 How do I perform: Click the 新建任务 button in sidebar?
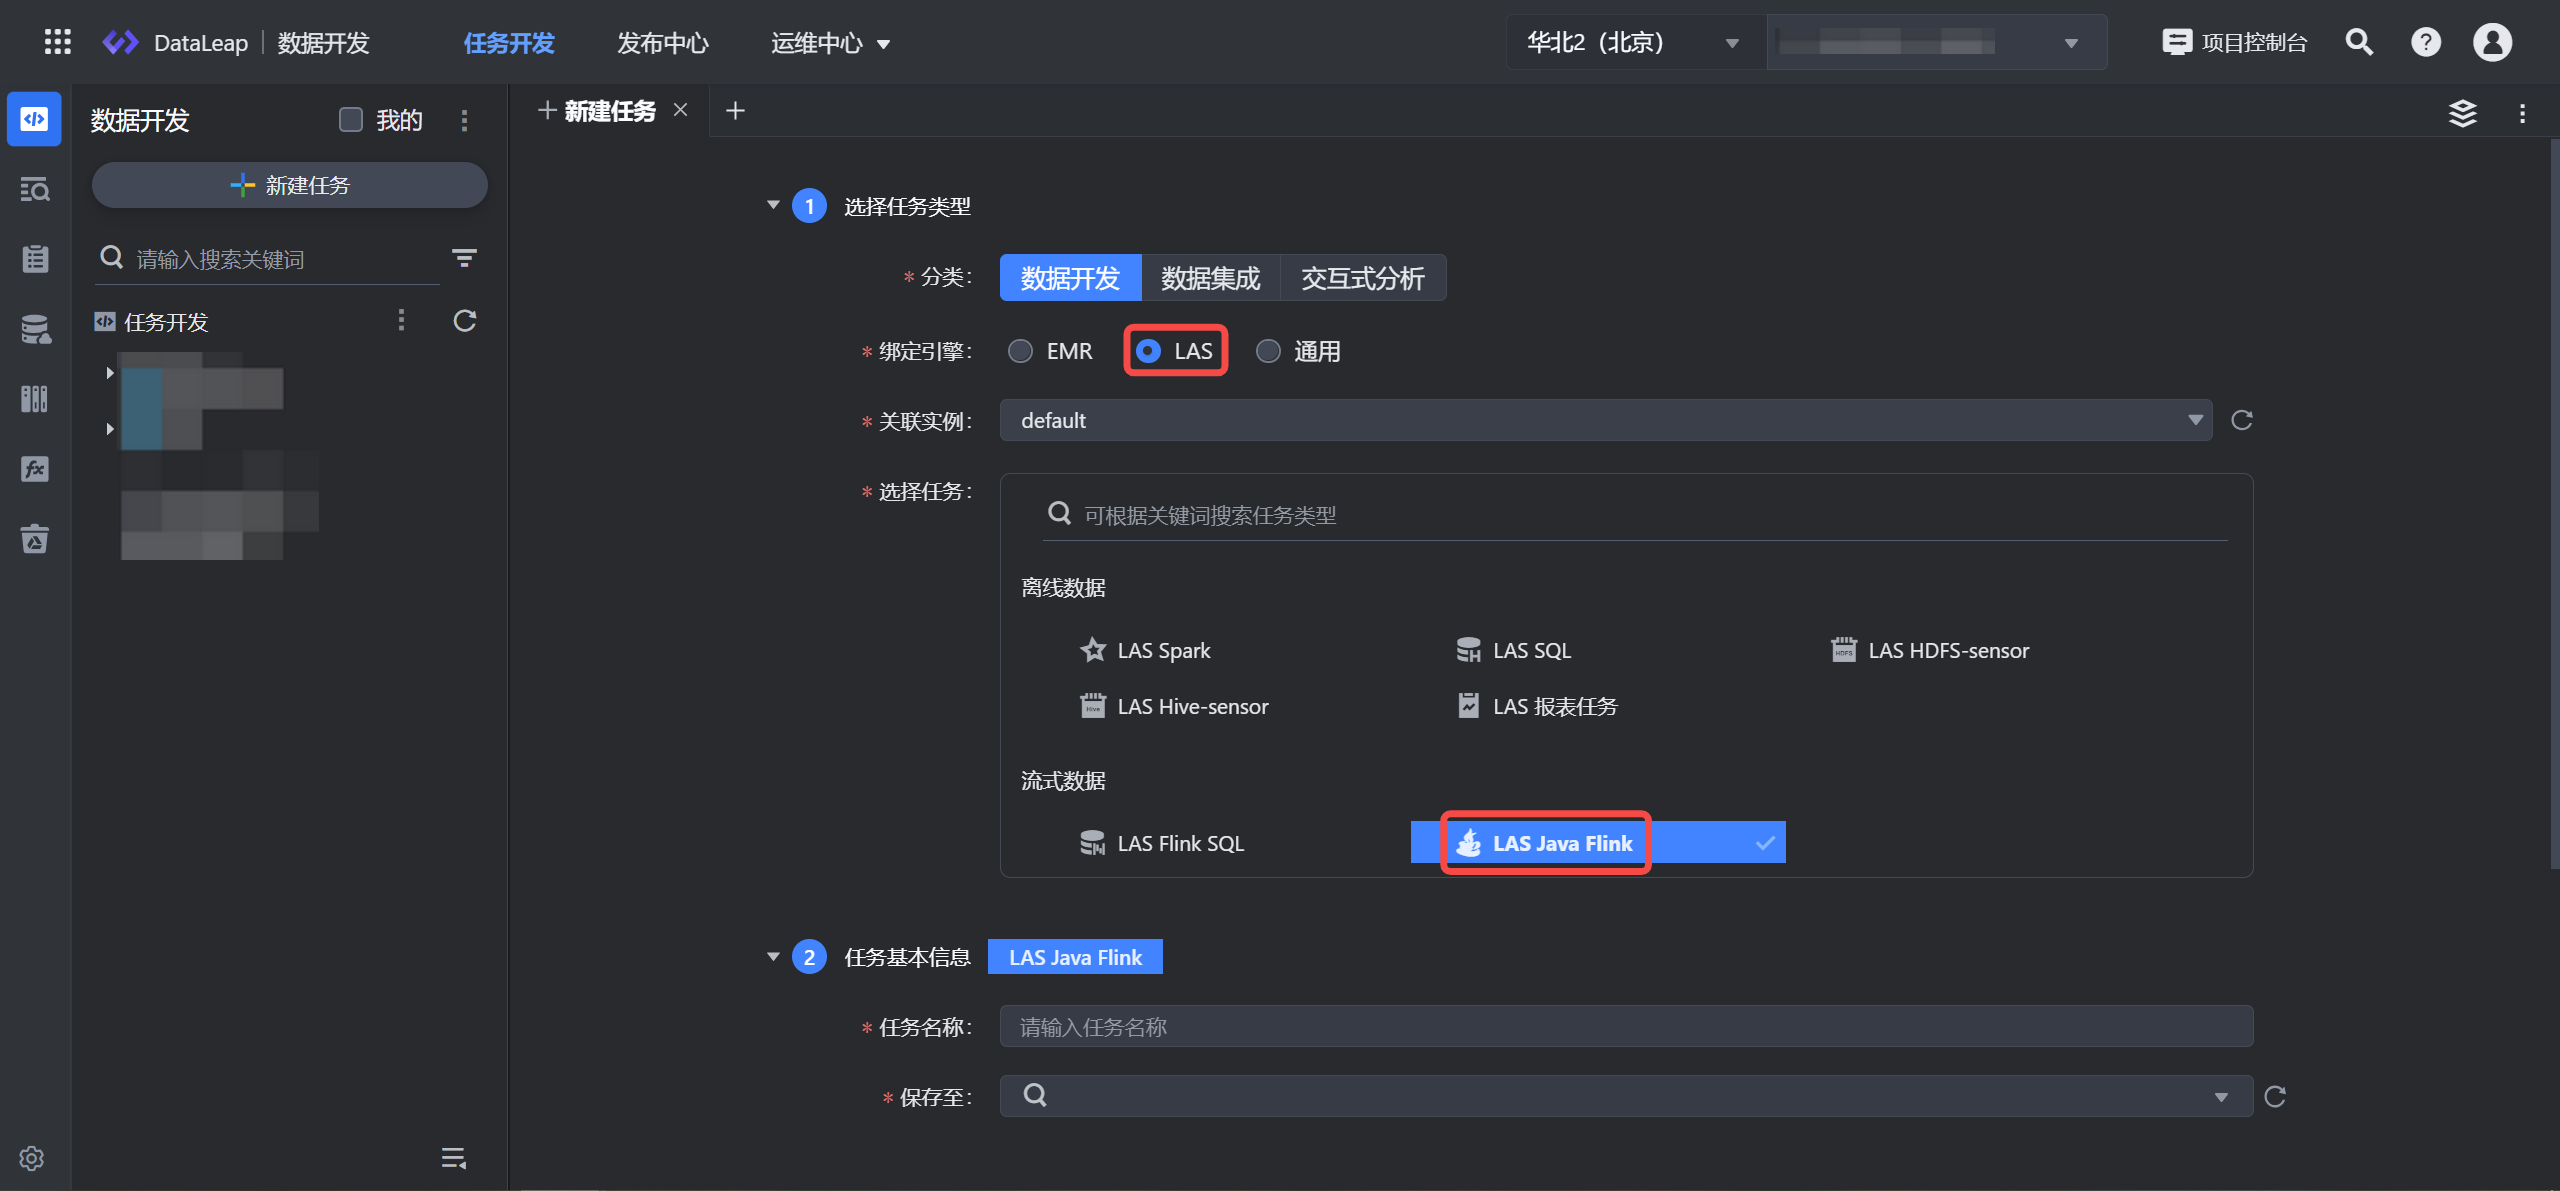290,185
